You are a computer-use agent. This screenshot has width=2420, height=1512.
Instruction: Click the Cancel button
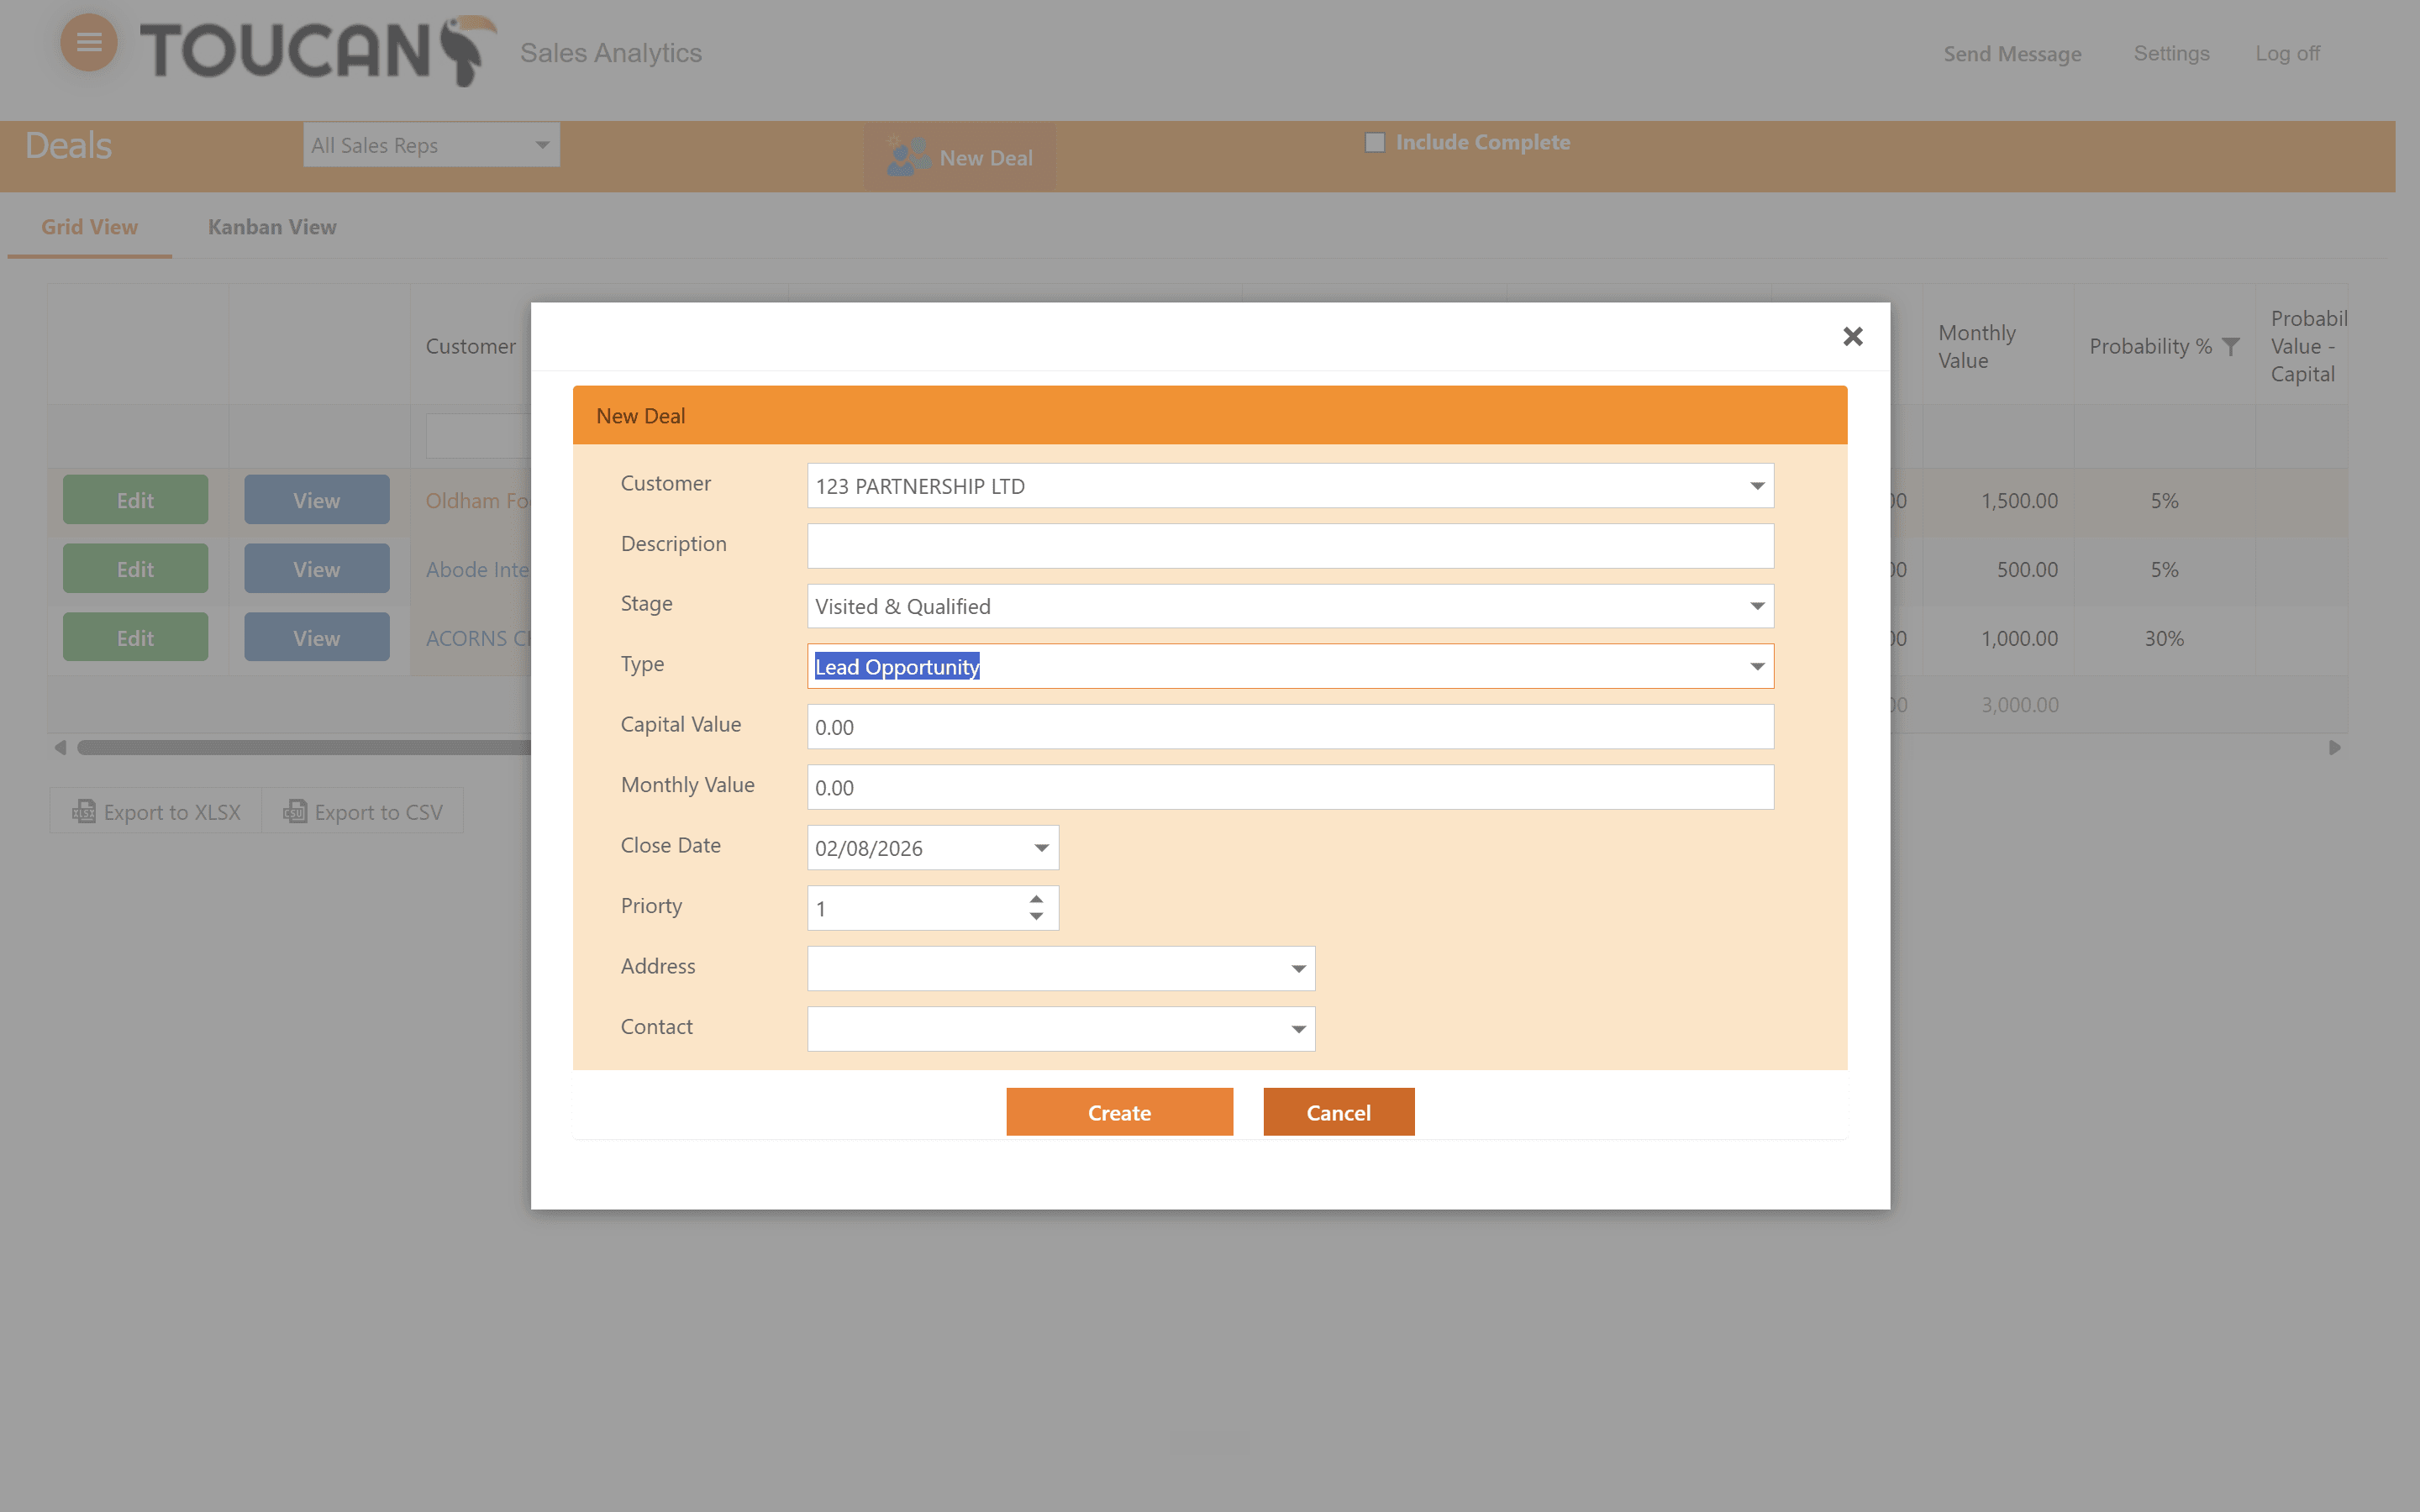coord(1338,1112)
